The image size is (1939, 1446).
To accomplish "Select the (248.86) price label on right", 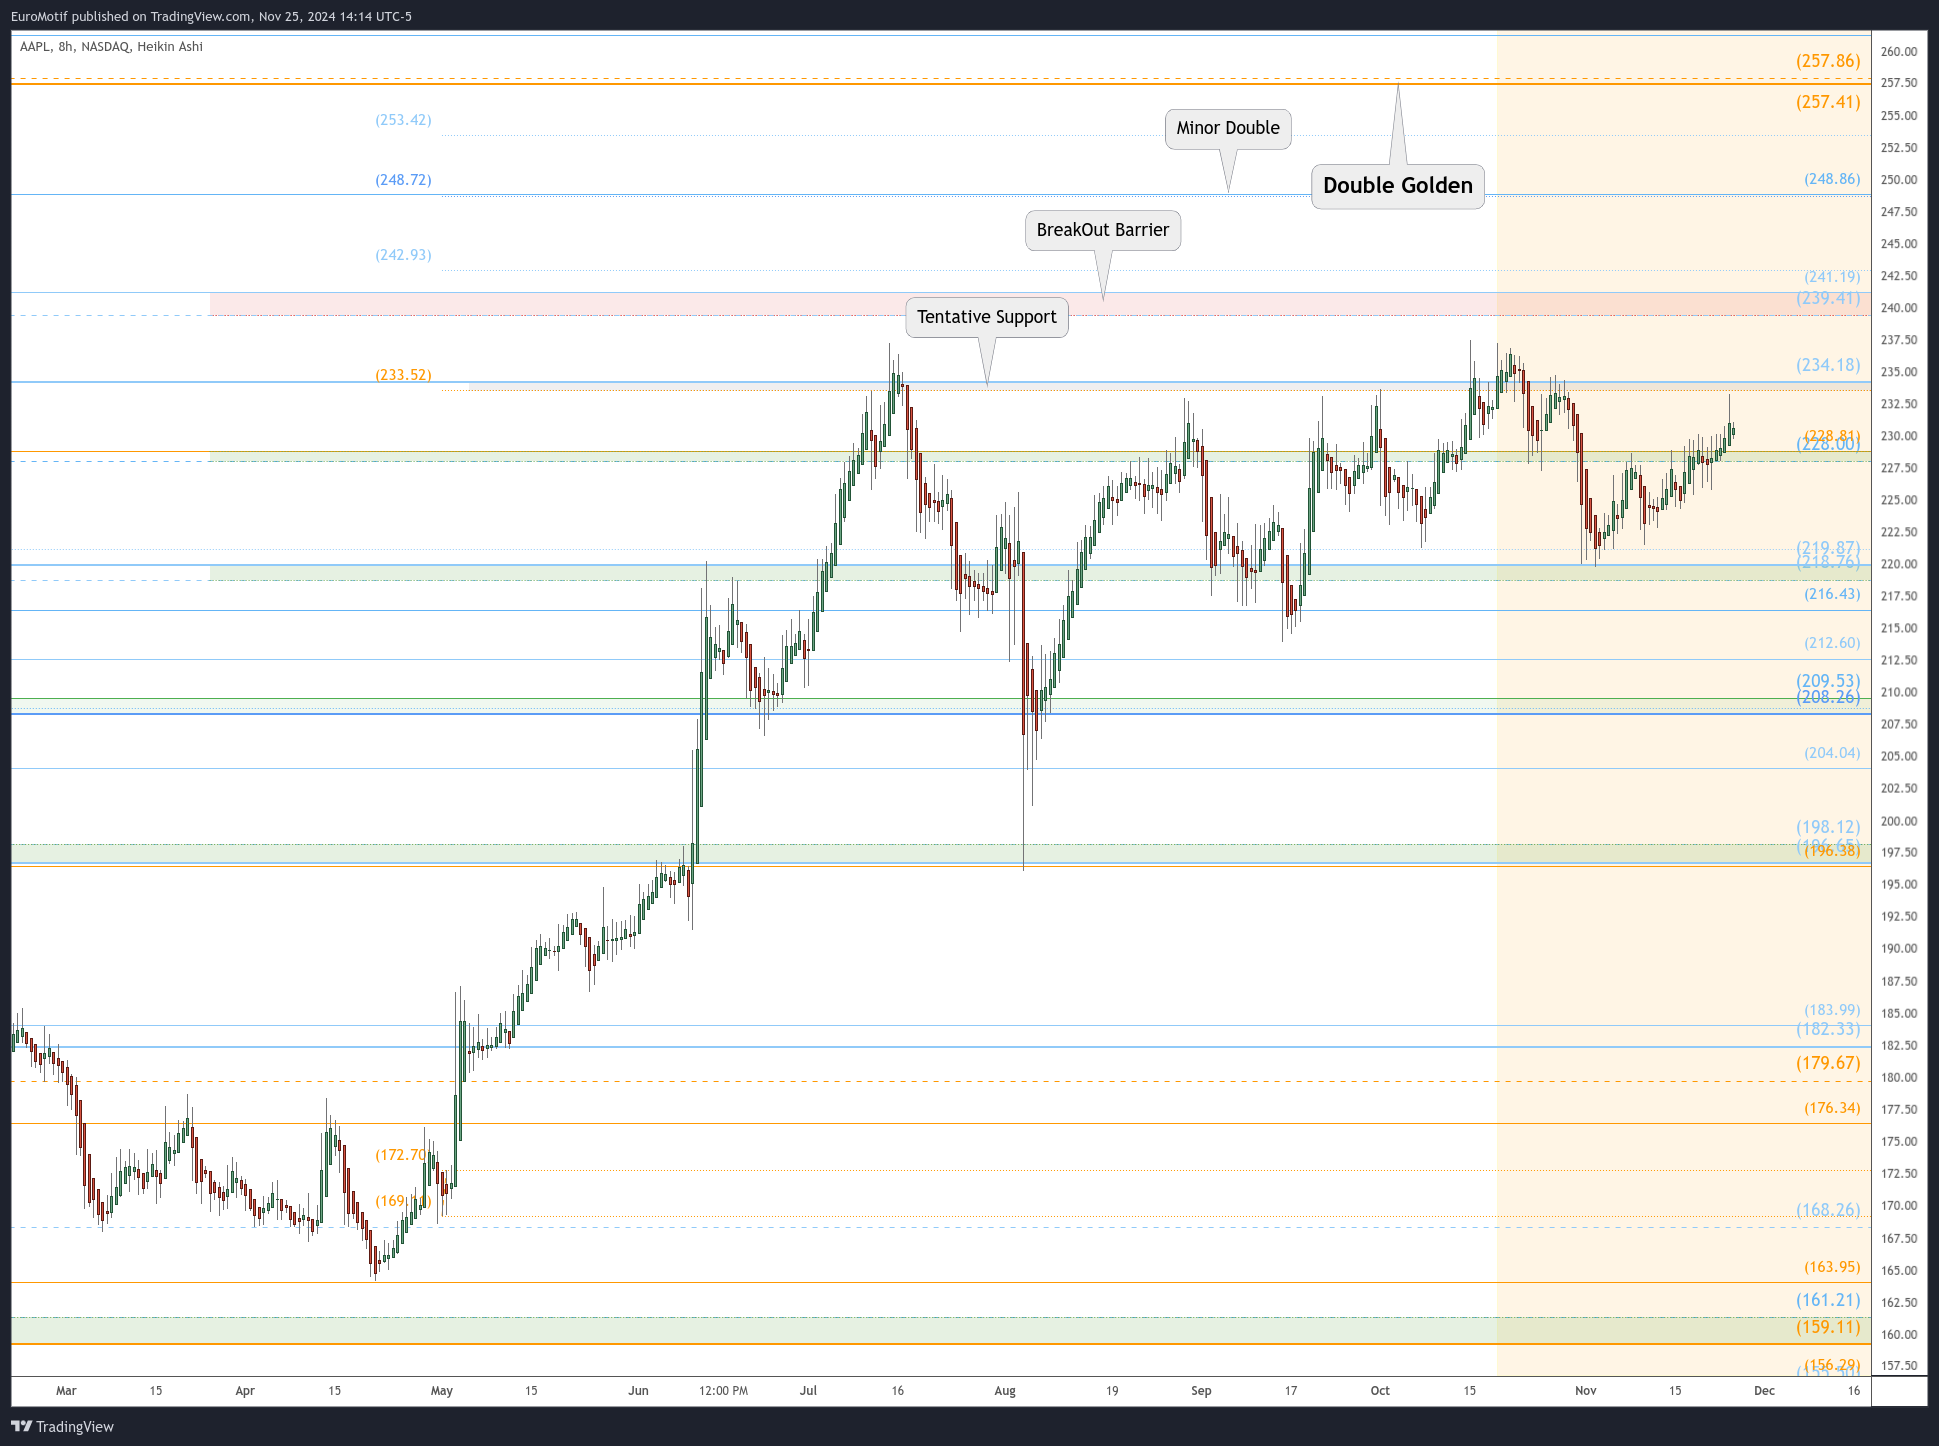I will [1832, 179].
